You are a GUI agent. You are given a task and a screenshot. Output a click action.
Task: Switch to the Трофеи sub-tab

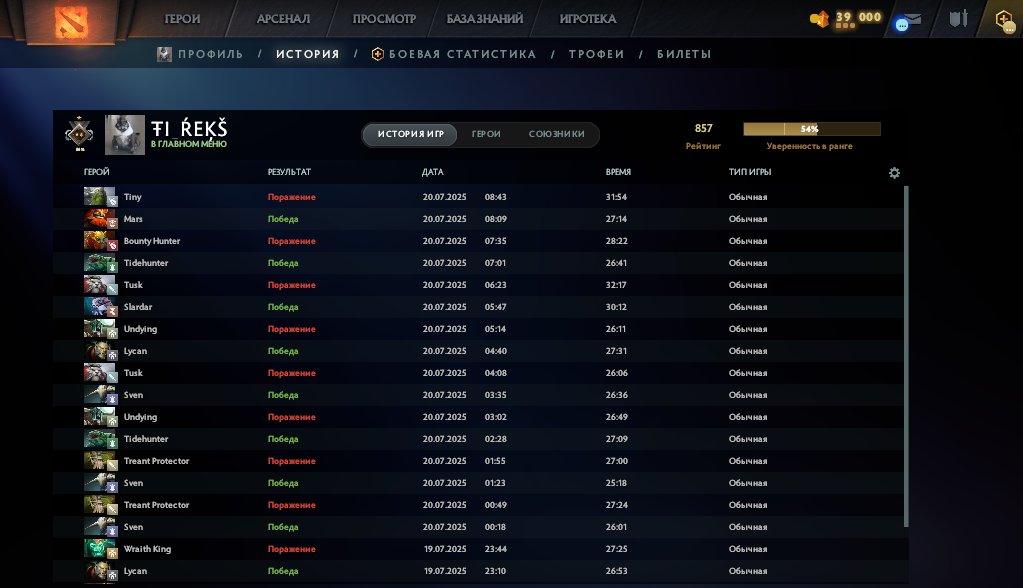[x=596, y=54]
